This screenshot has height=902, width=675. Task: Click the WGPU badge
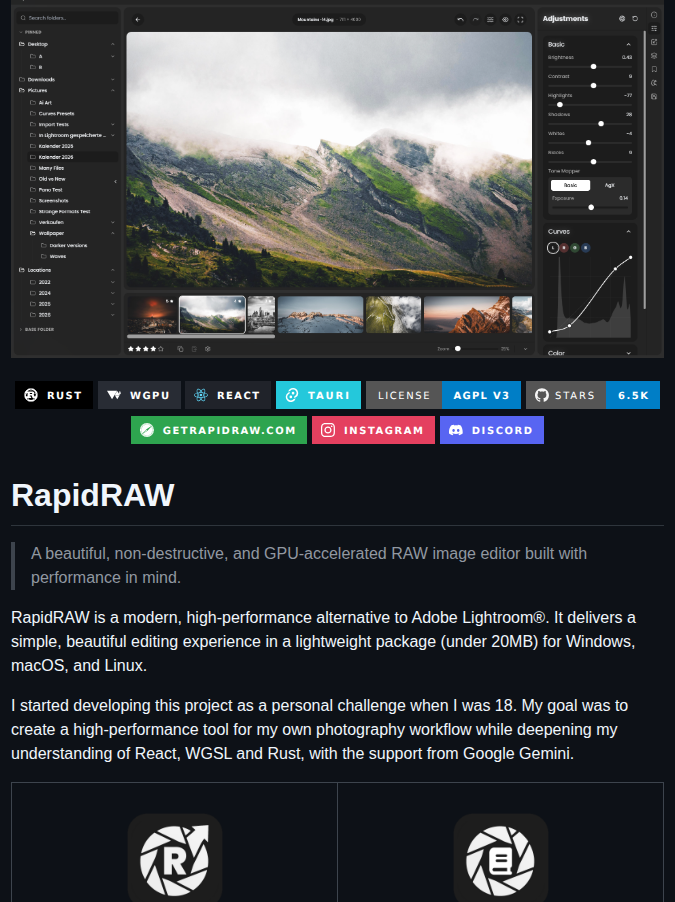point(139,395)
